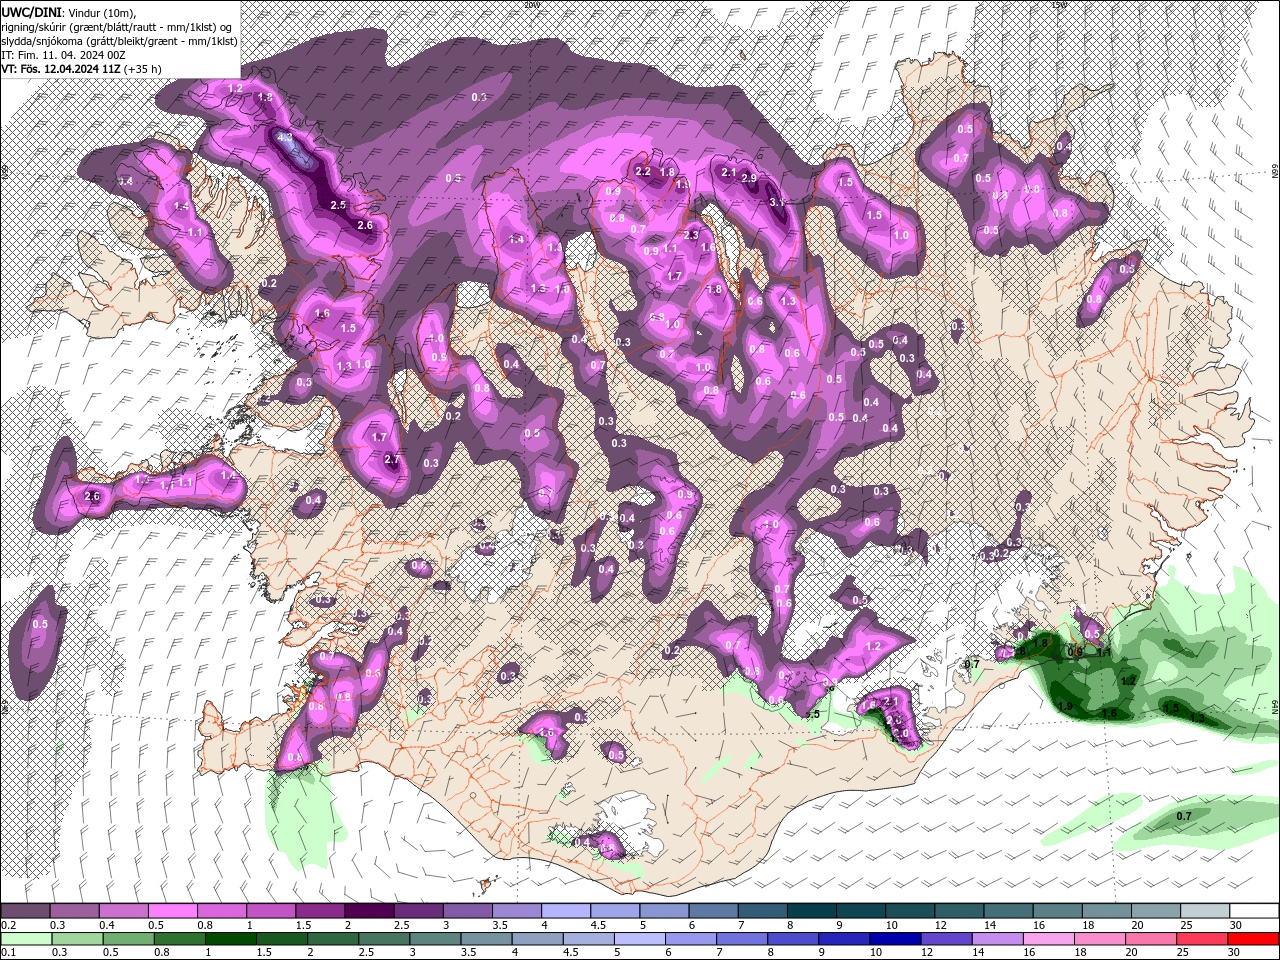The height and width of the screenshot is (960, 1280).
Task: Pick the upper legend swatch for 0.2
Action: (x=26, y=911)
